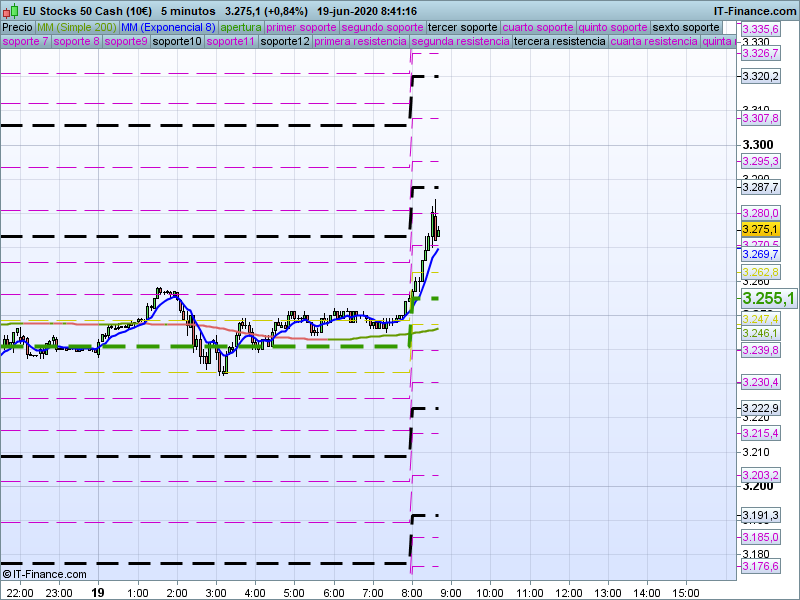The height and width of the screenshot is (600, 800).
Task: Click the cuarta resistencia legend label
Action: coord(654,42)
